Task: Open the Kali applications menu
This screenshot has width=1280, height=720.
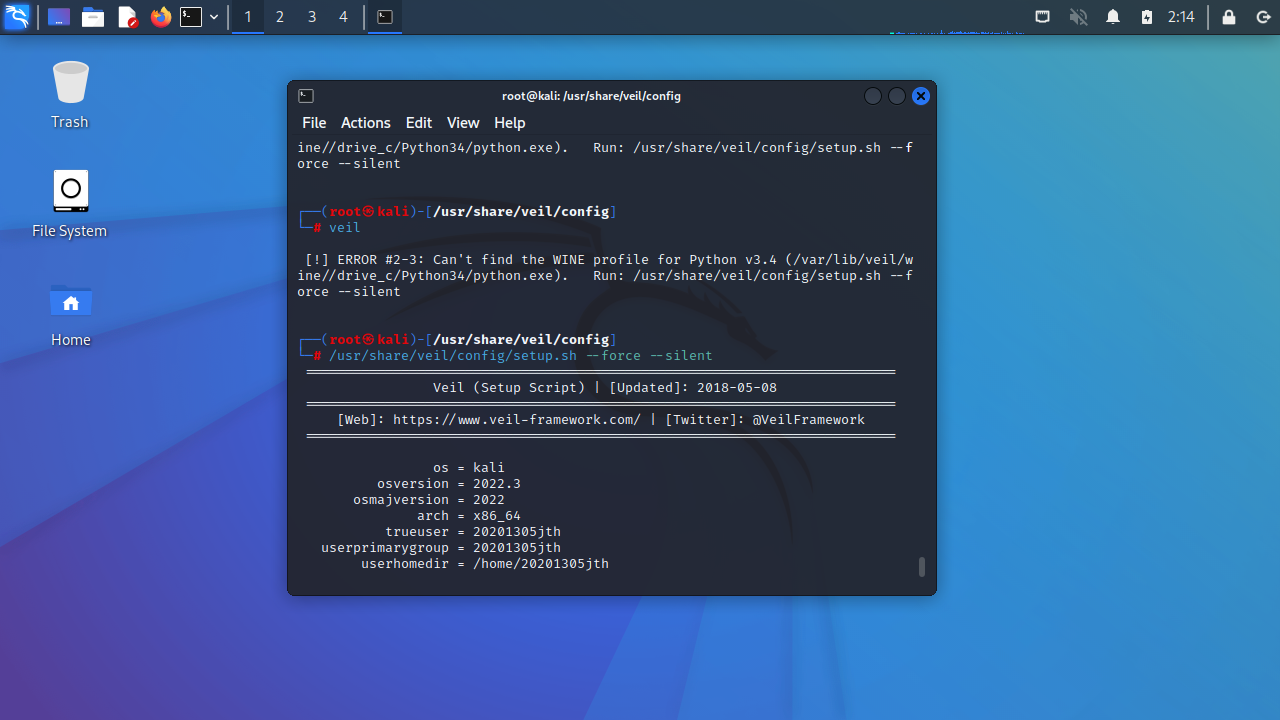Action: [17, 17]
